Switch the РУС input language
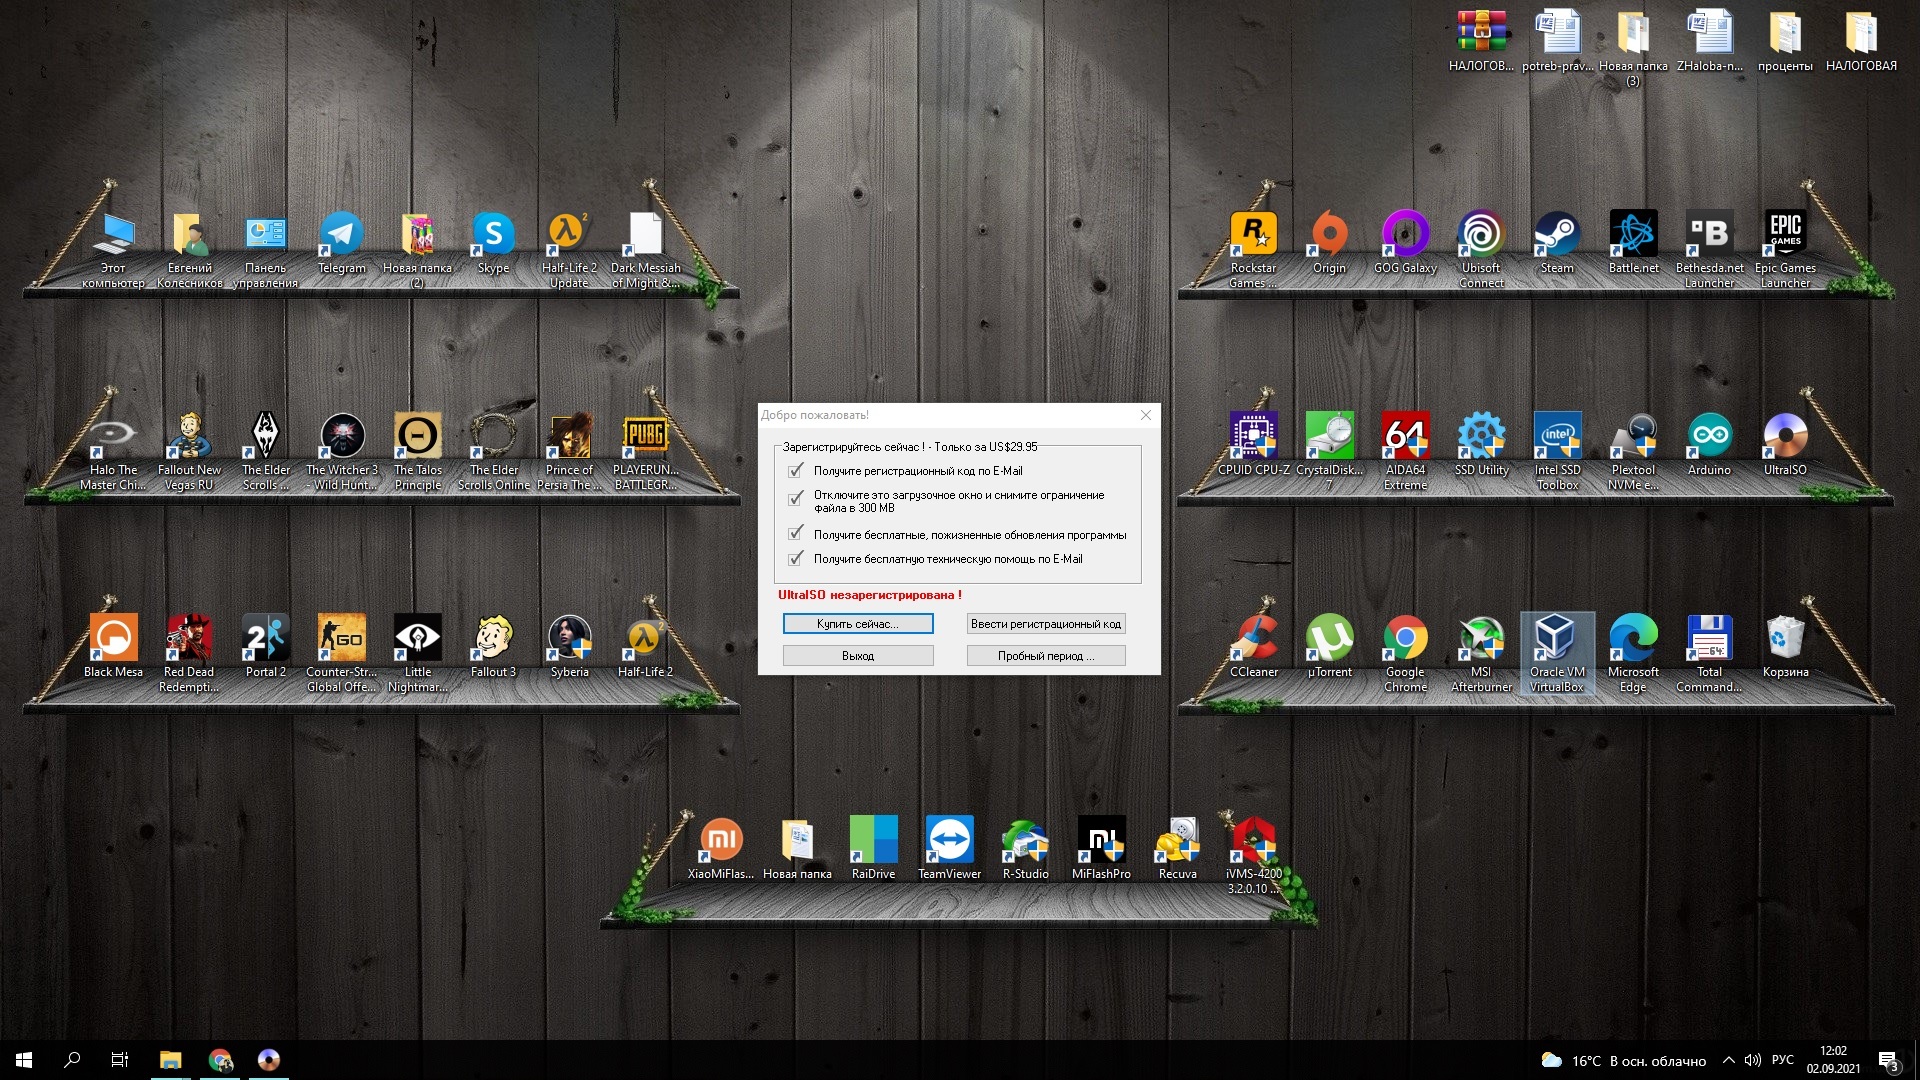This screenshot has width=1920, height=1080. (1782, 1060)
